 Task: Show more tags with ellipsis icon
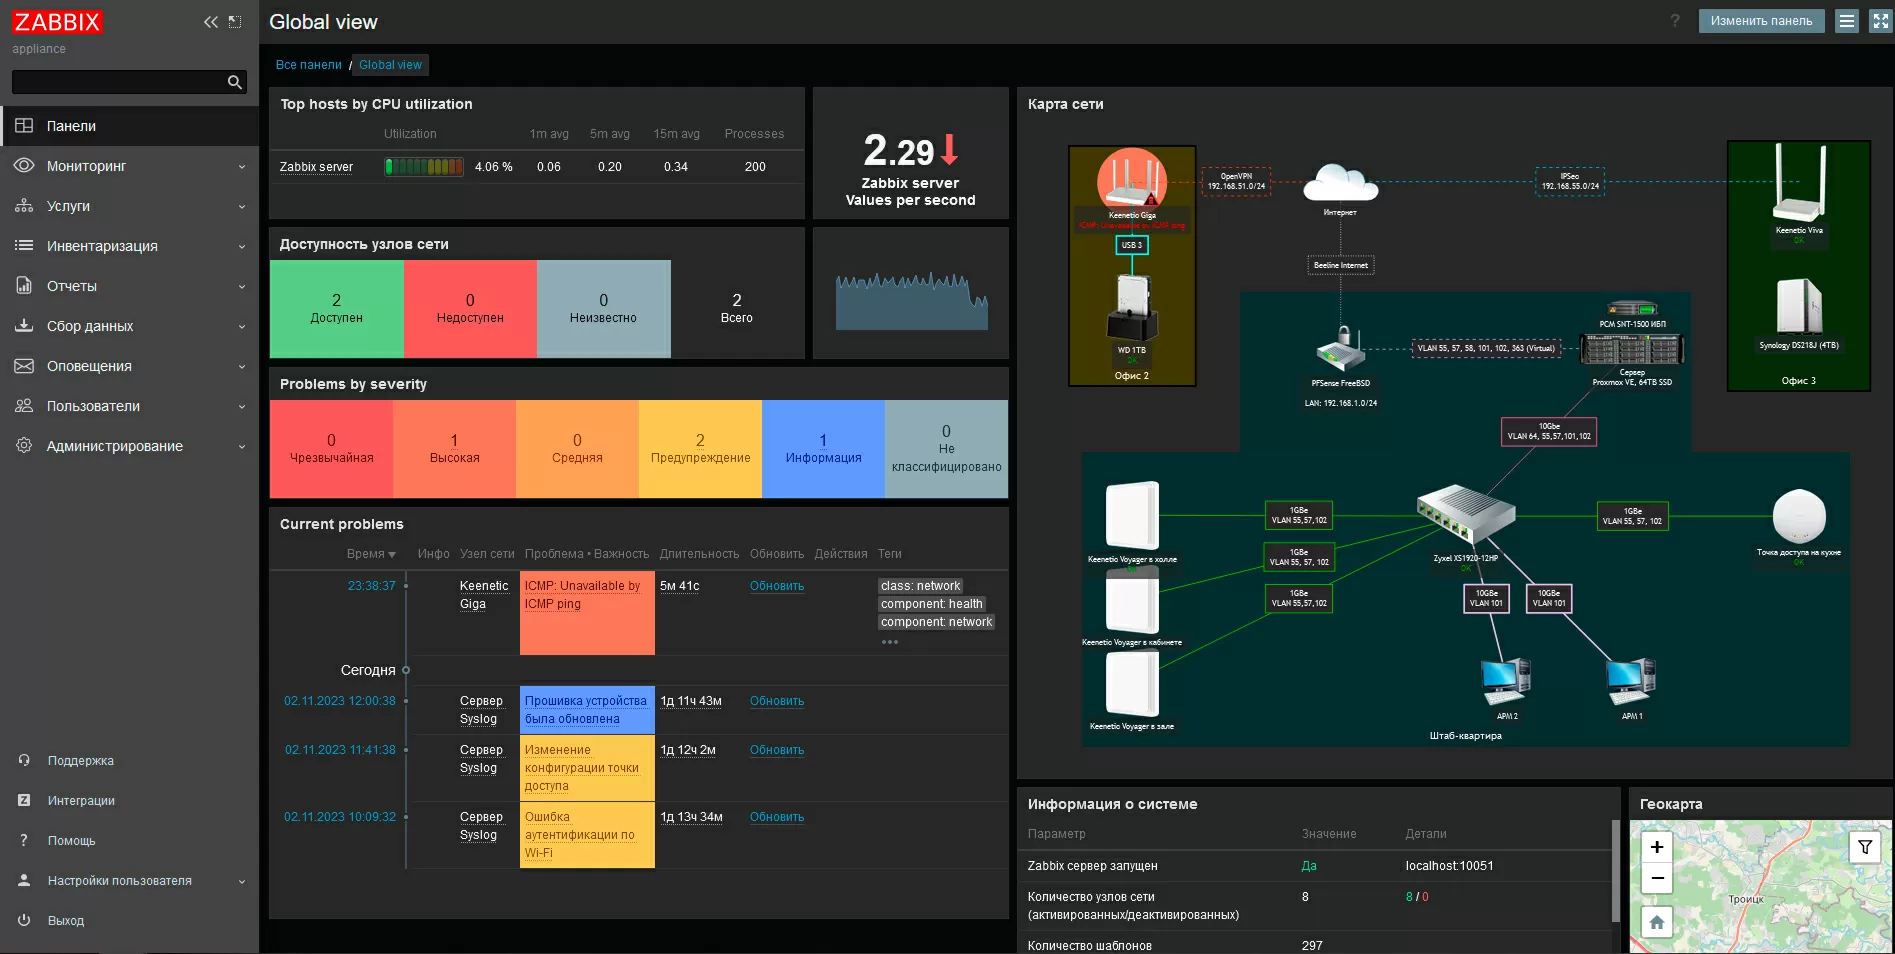(890, 642)
